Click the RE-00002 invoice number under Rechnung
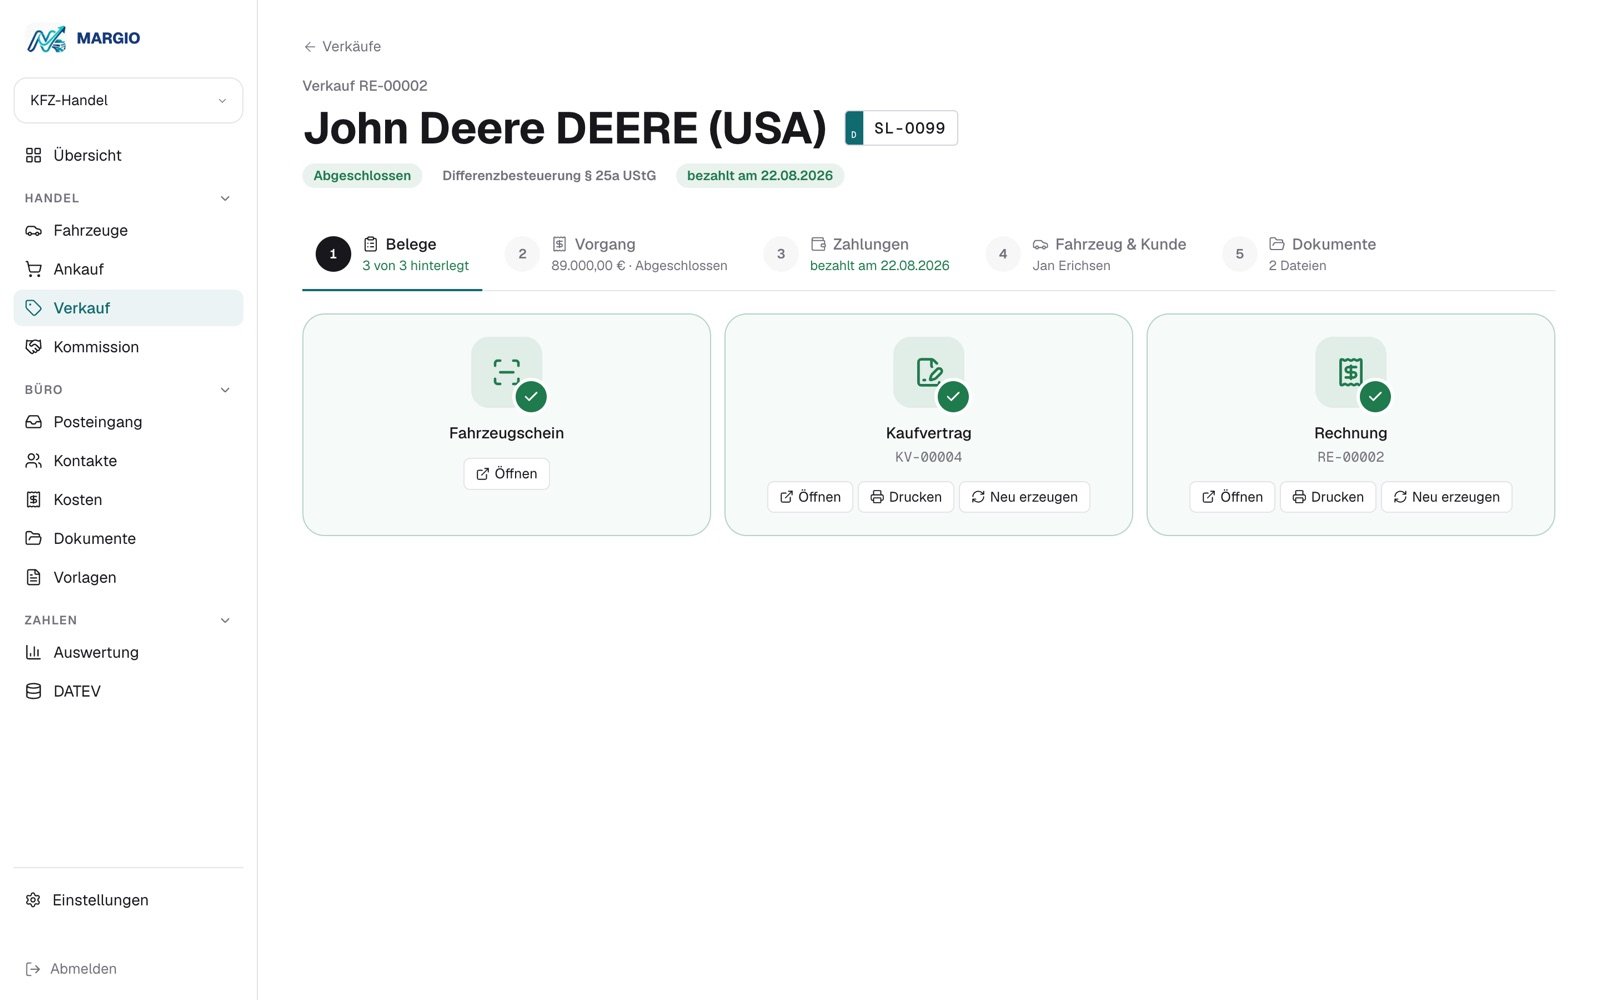 1350,457
